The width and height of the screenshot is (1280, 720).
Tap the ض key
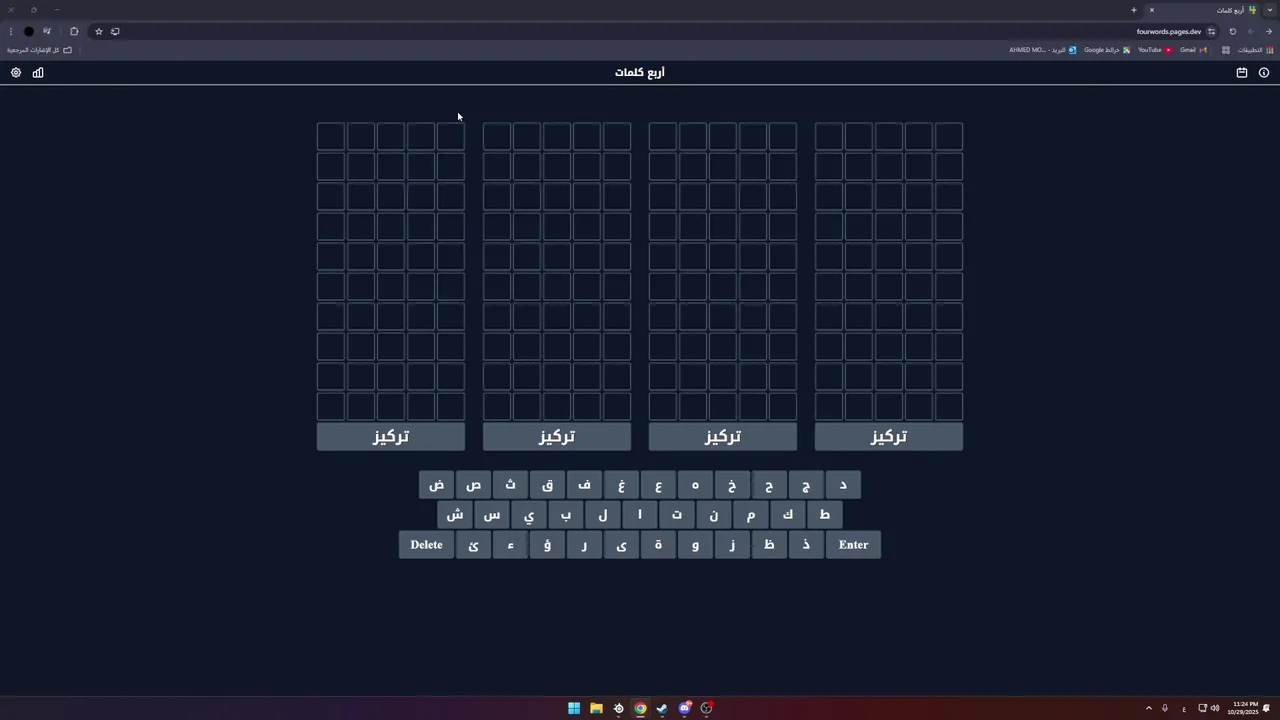tap(436, 485)
